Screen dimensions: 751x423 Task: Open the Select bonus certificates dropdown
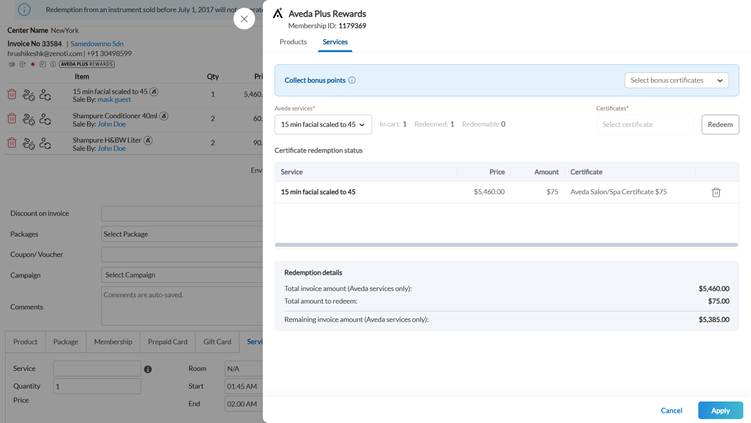(676, 80)
